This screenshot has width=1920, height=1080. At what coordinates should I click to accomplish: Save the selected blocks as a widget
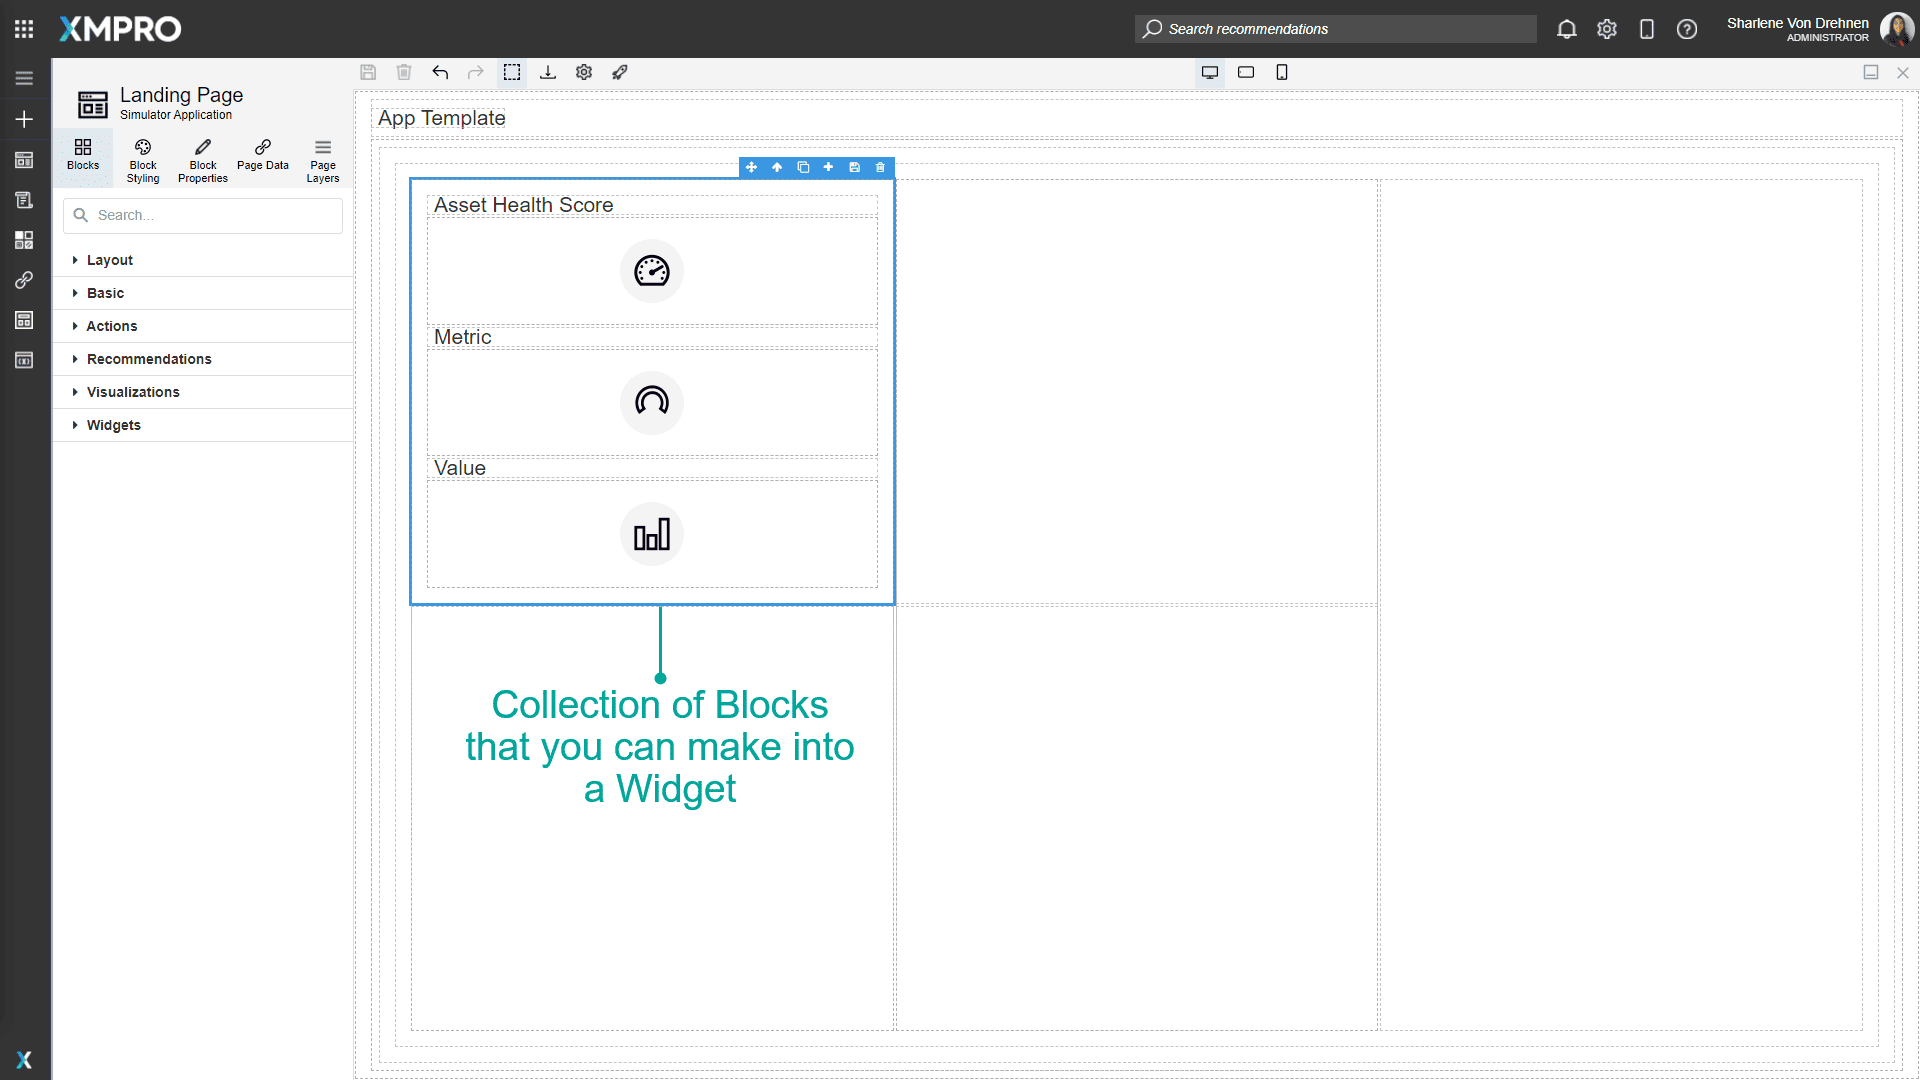(x=854, y=167)
